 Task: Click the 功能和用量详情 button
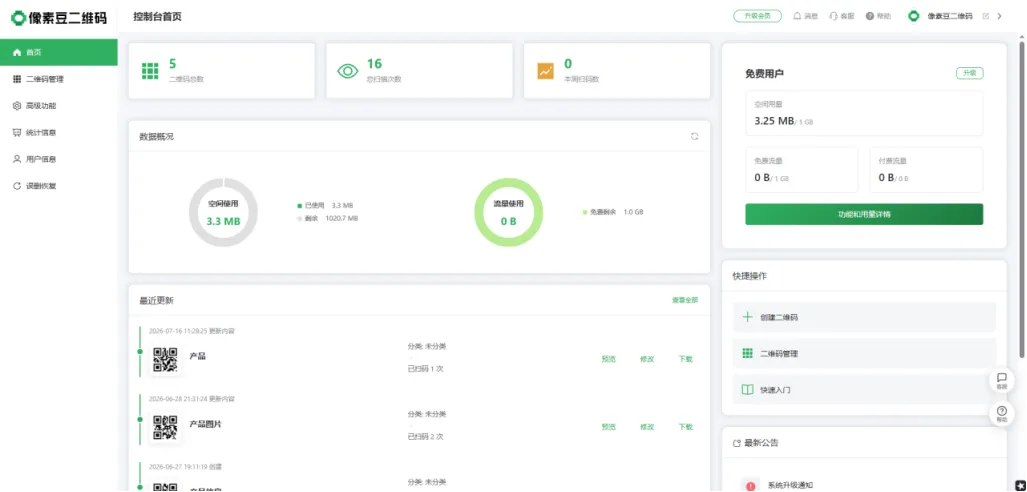tap(864, 214)
